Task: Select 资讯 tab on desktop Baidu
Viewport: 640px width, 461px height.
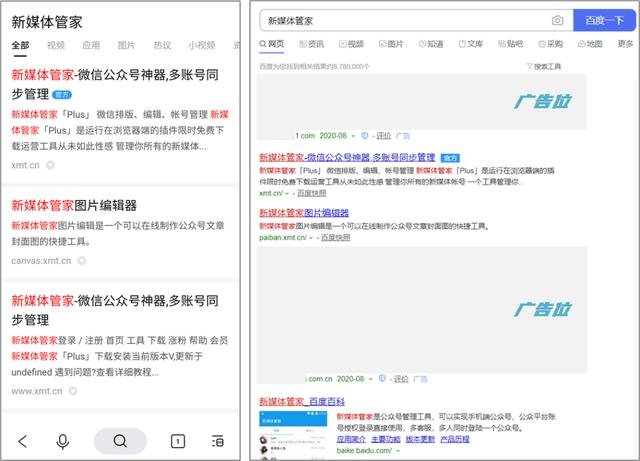Action: tap(311, 44)
